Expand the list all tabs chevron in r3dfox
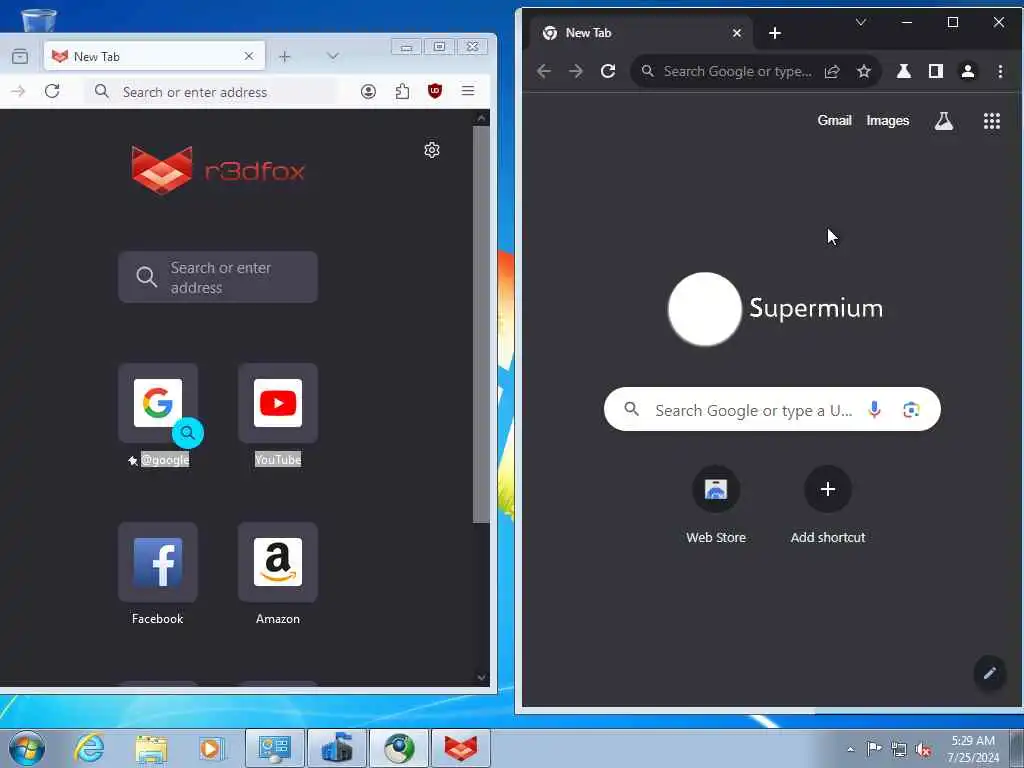The width and height of the screenshot is (1024, 768). click(333, 57)
